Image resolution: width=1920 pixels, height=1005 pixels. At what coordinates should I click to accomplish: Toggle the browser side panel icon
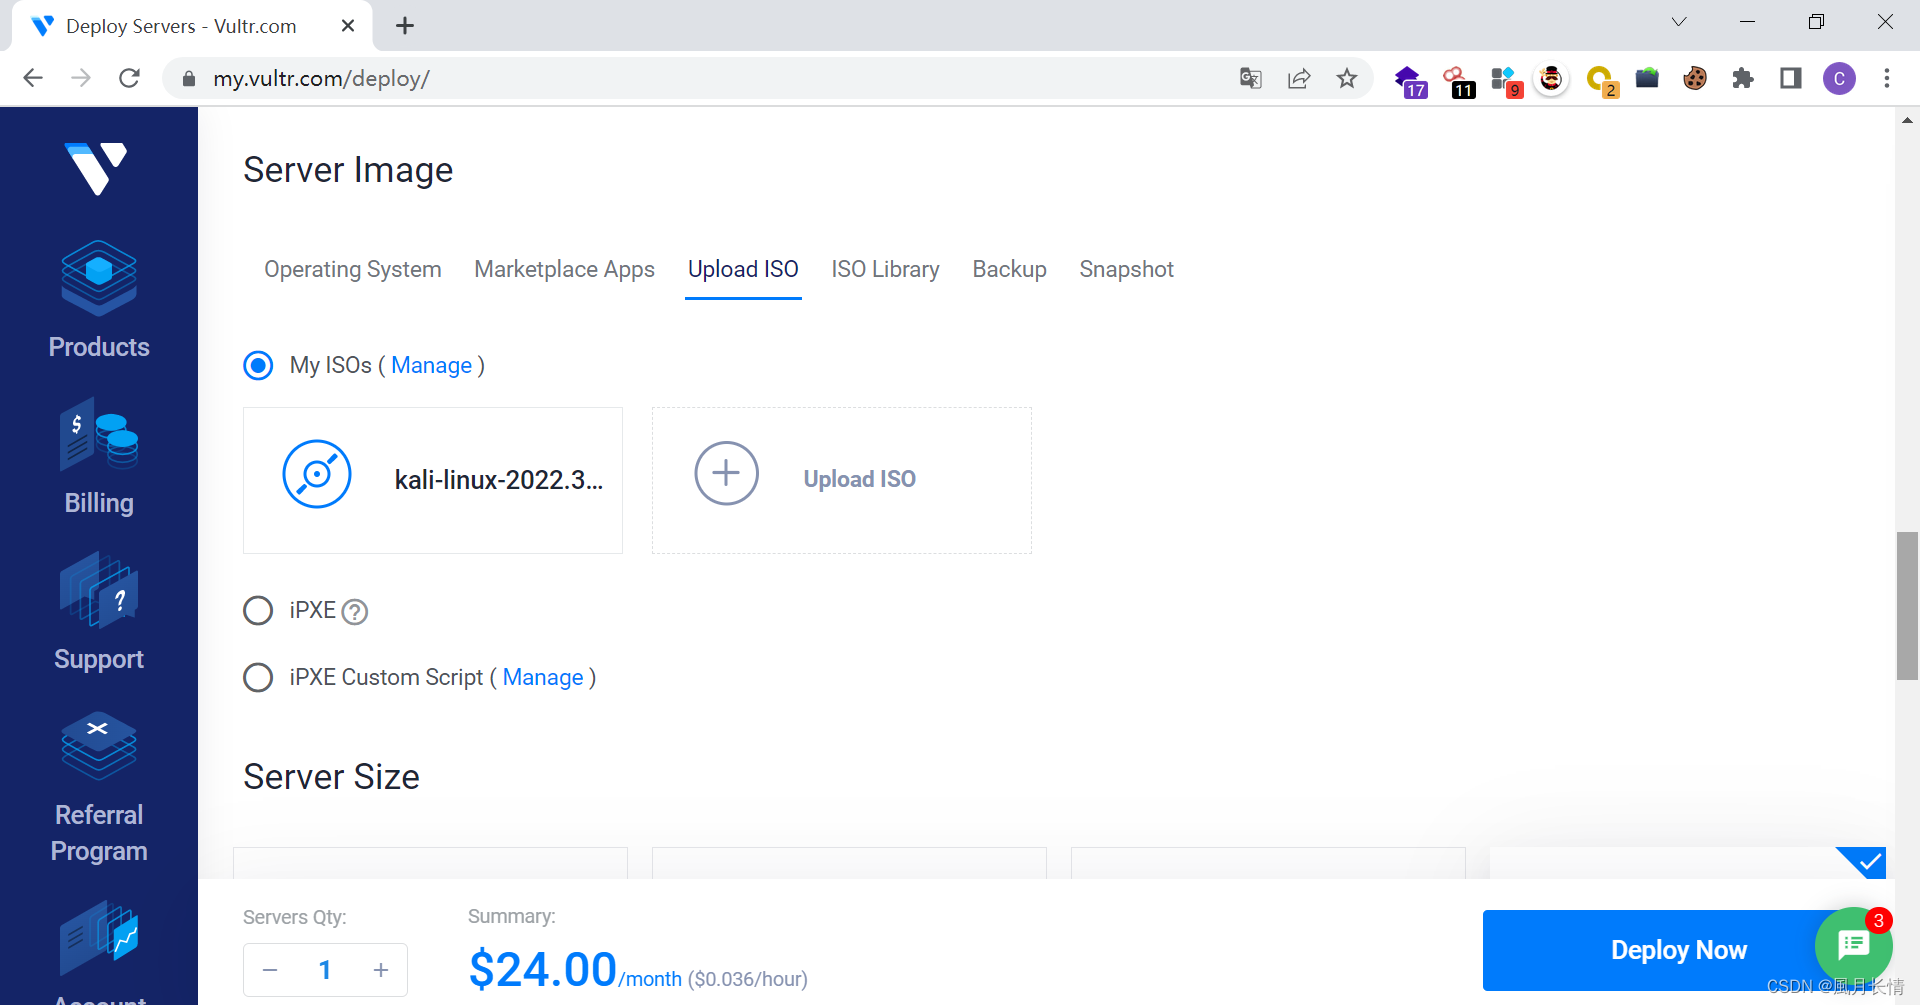[x=1791, y=78]
